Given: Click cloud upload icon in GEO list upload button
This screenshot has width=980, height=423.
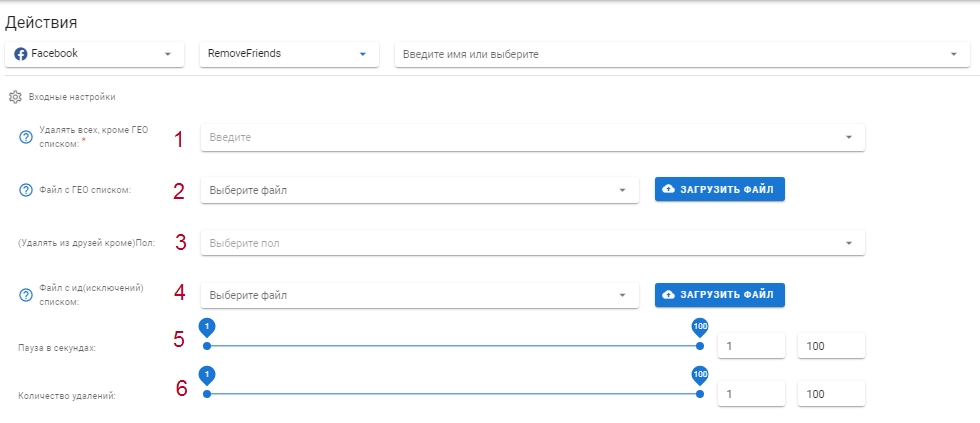Looking at the screenshot, I should (668, 189).
